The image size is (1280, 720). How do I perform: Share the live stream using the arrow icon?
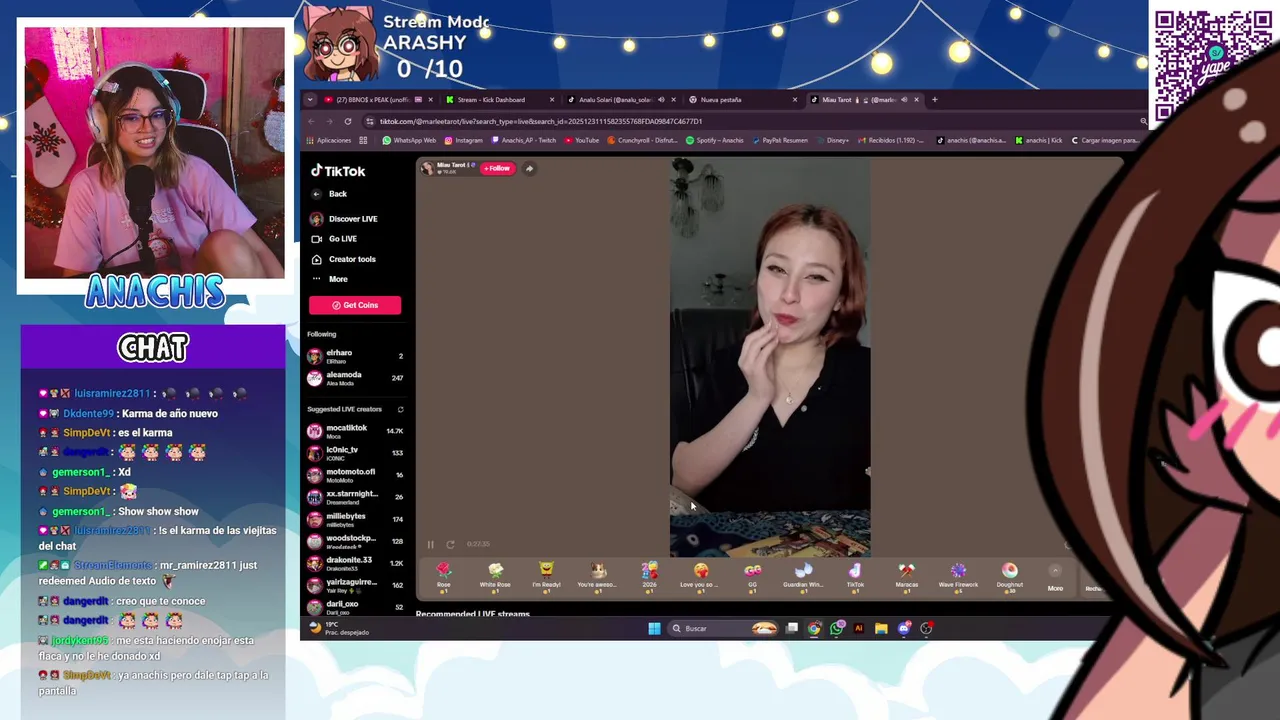click(529, 168)
